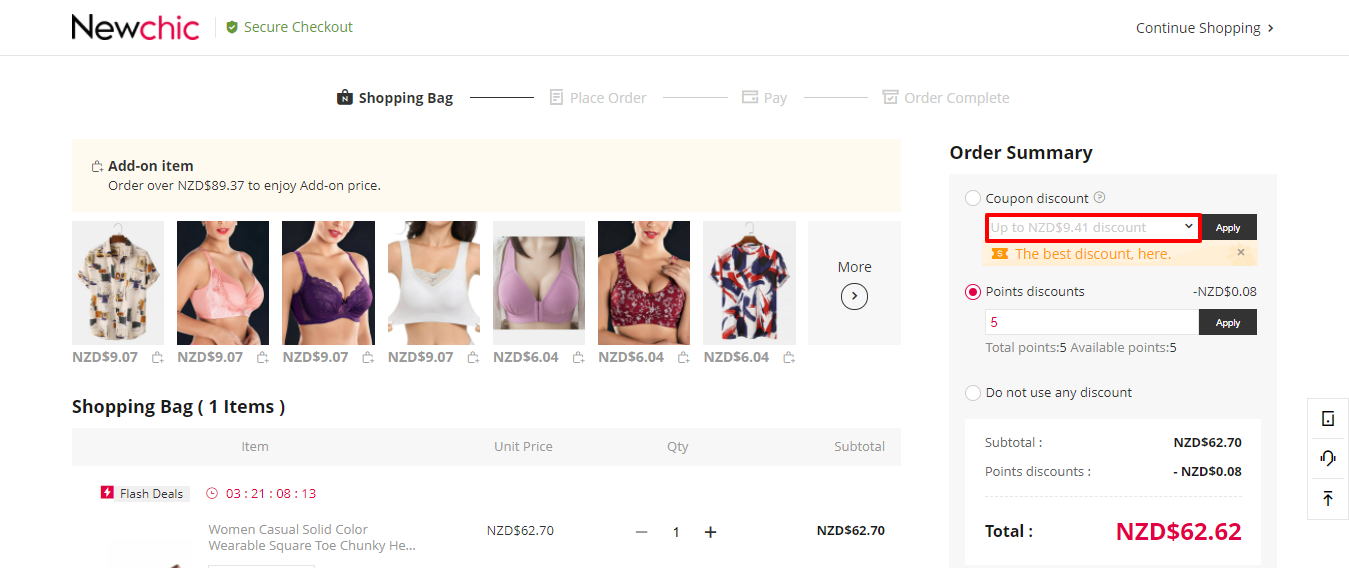Click the Unit Price column header
1349x568 pixels.
523,447
